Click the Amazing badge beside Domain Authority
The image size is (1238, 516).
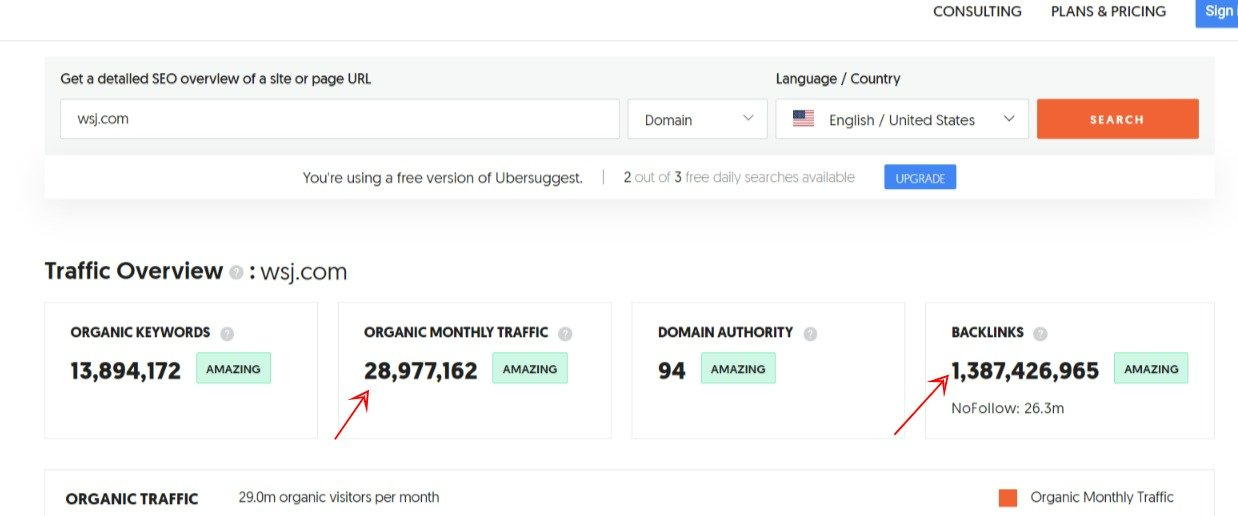(737, 369)
